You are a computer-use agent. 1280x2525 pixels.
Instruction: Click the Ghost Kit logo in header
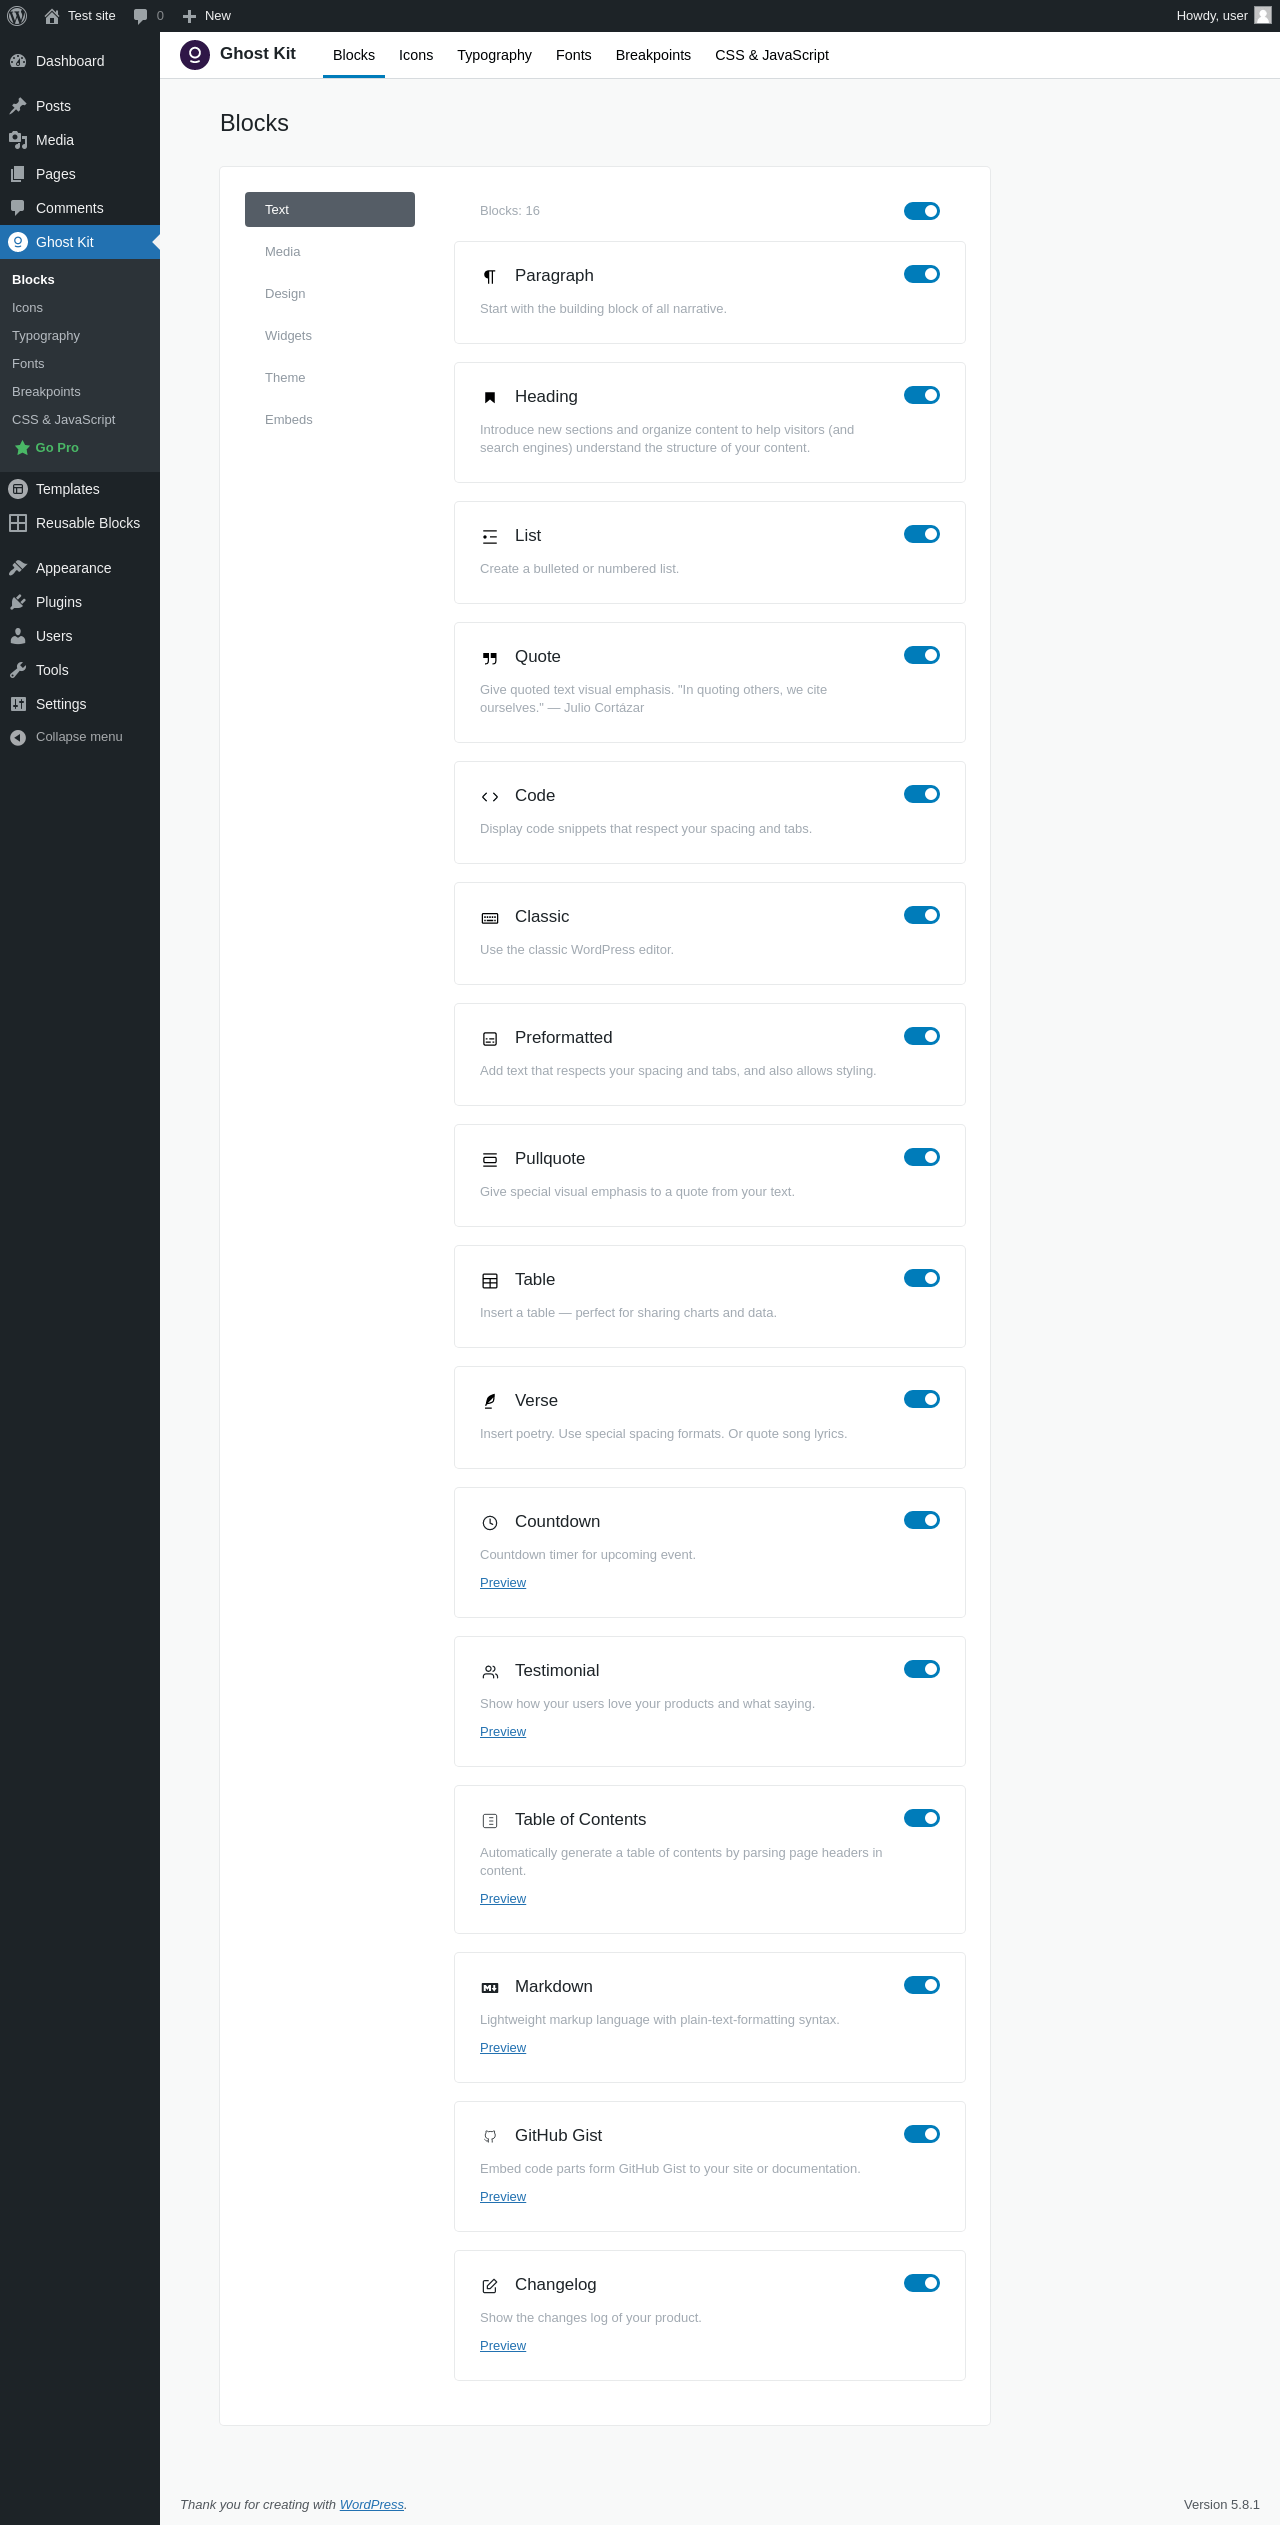[x=195, y=55]
